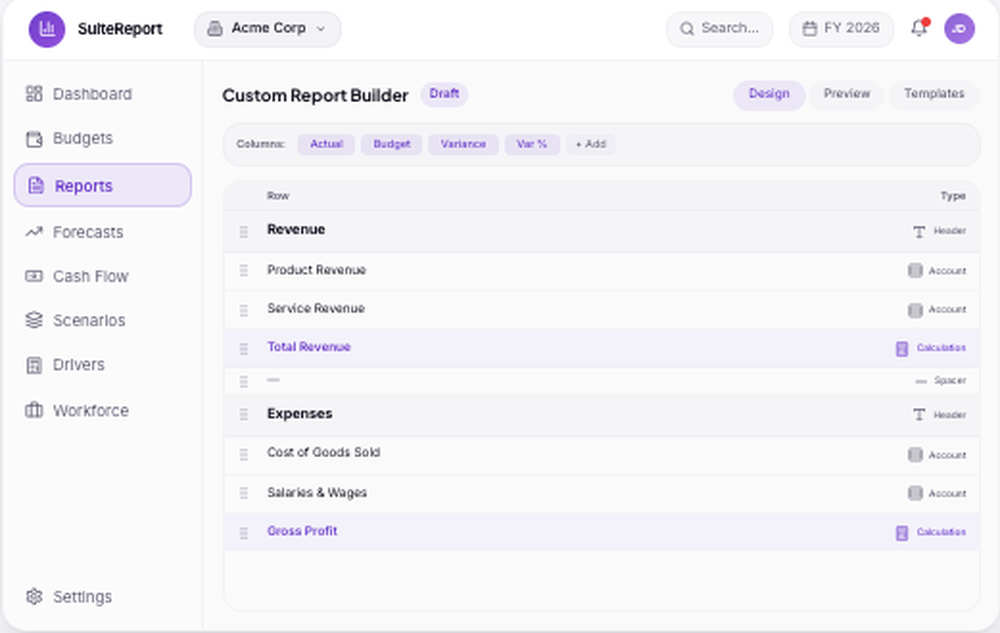
Task: Click the Account icon for Cost of Goods Sold
Action: click(x=915, y=455)
